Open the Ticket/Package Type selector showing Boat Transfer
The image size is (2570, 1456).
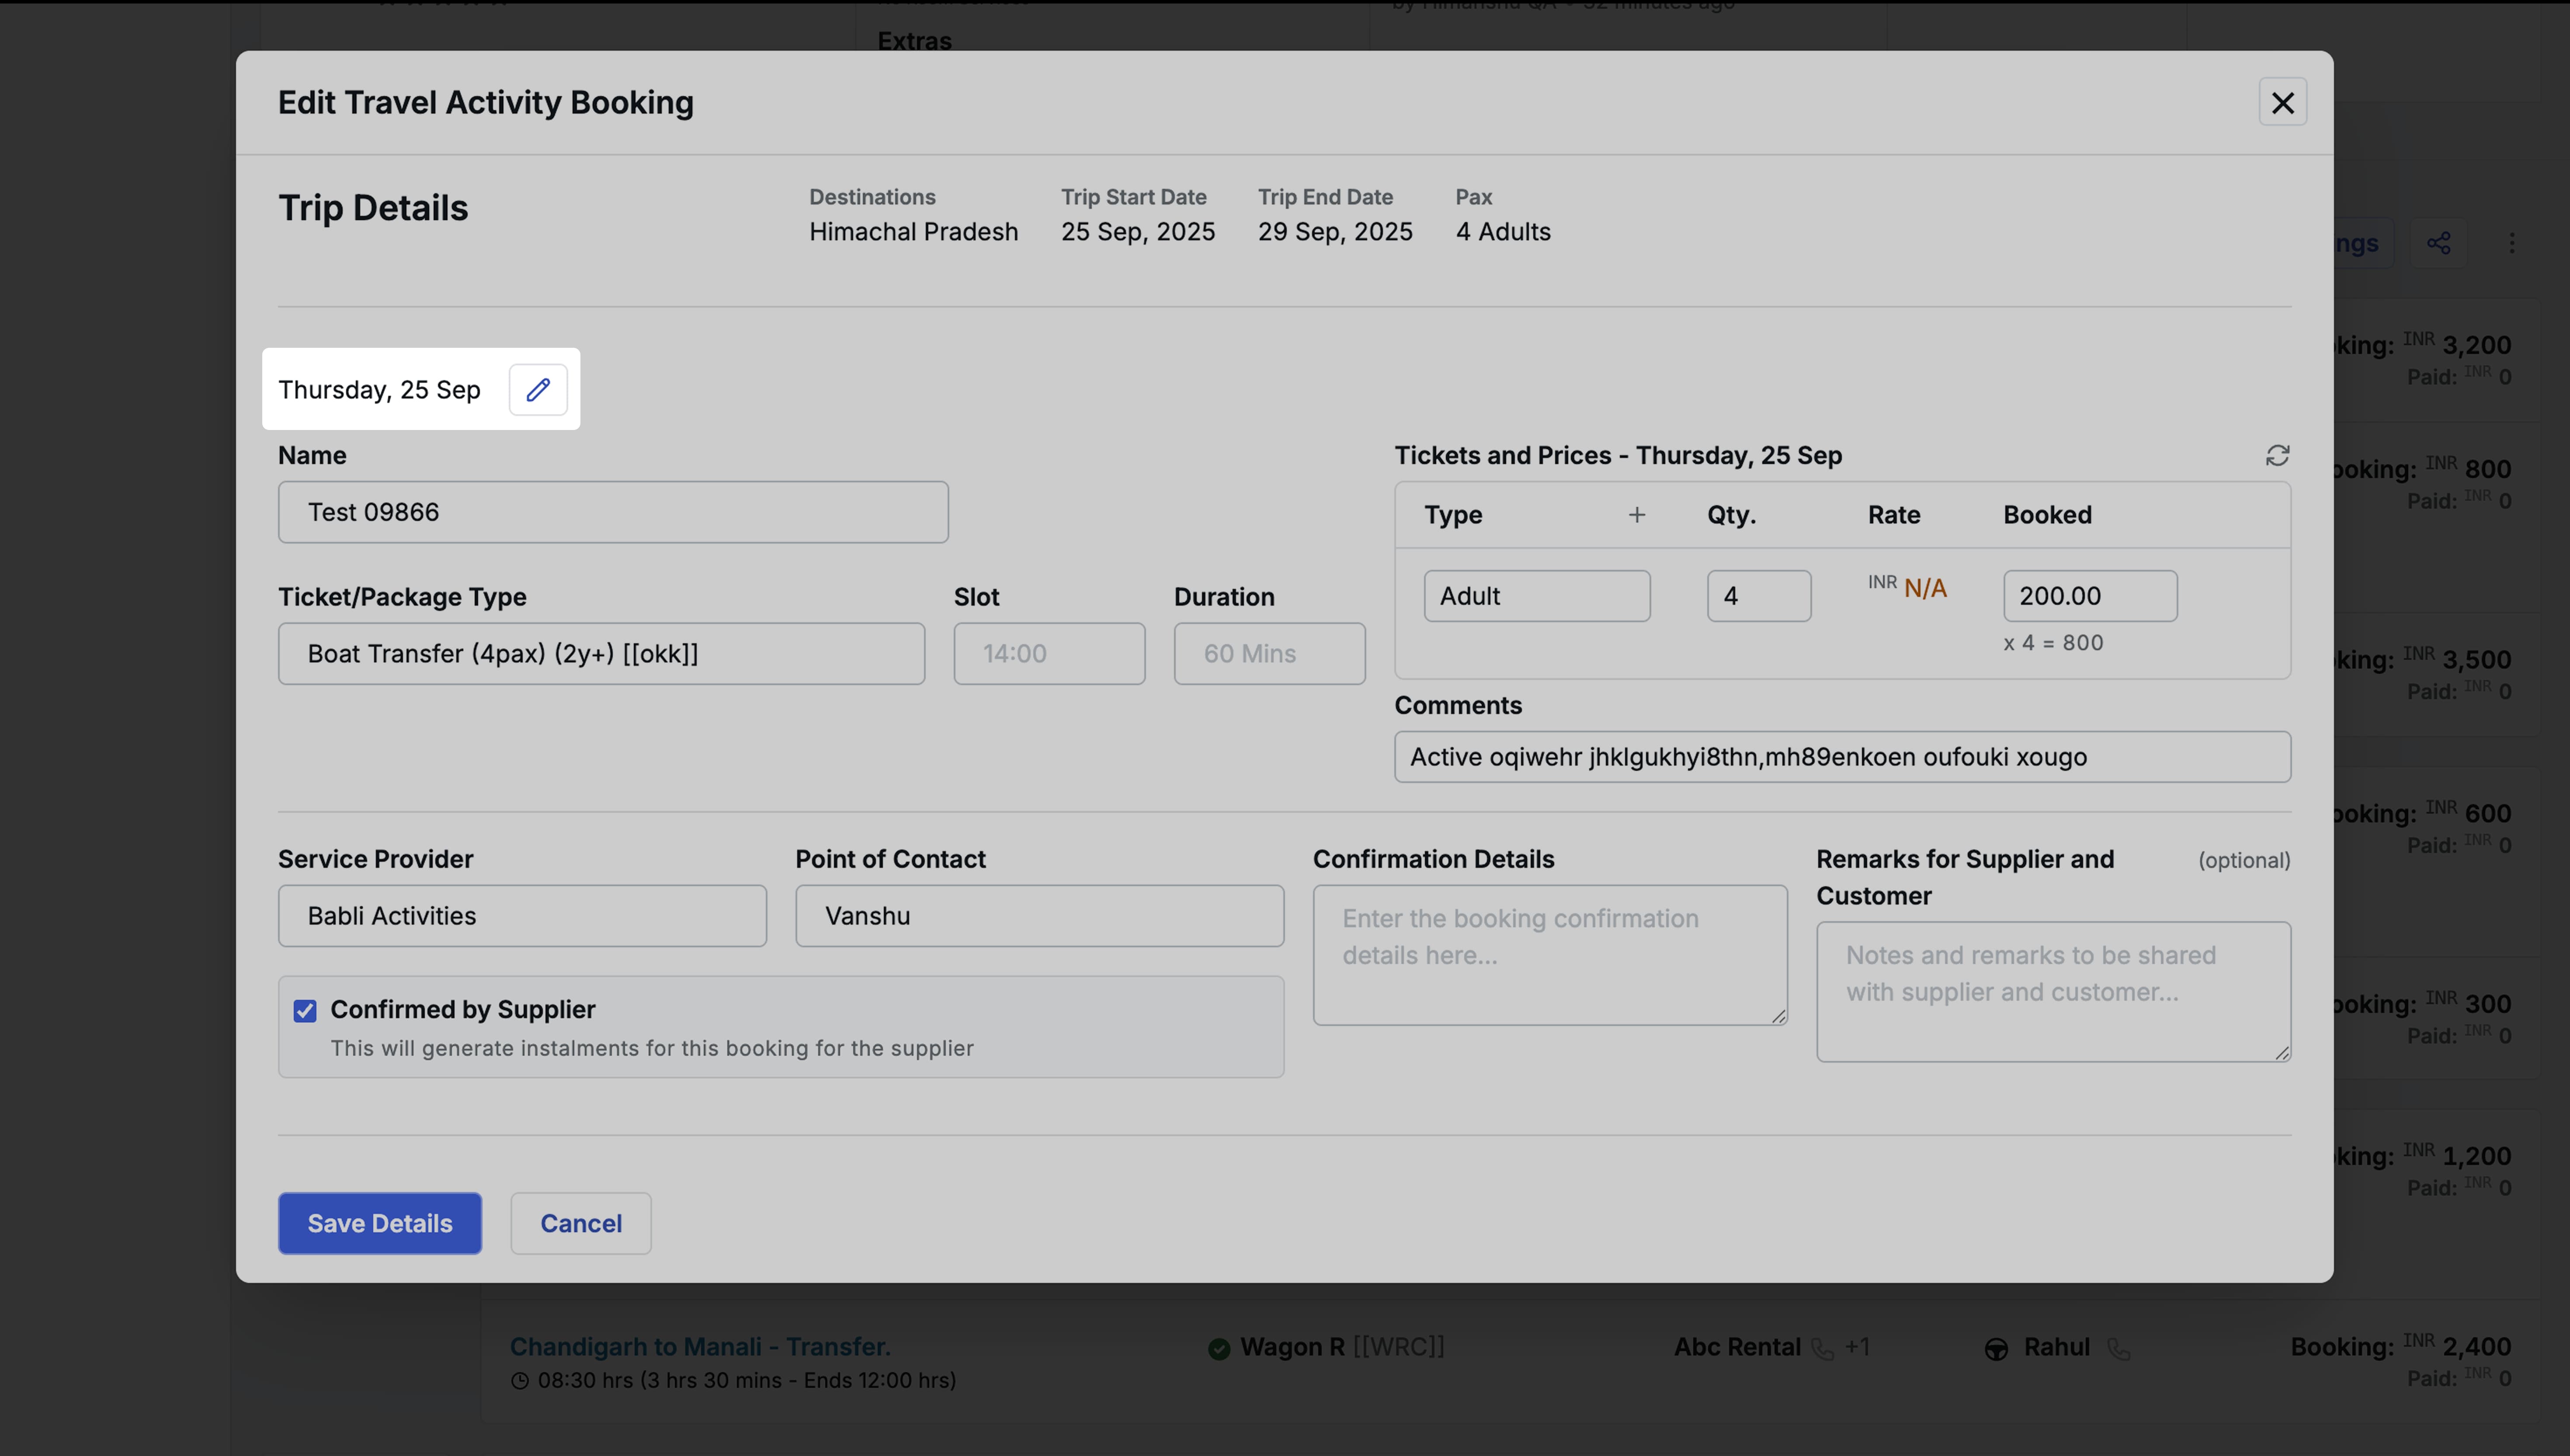click(601, 653)
